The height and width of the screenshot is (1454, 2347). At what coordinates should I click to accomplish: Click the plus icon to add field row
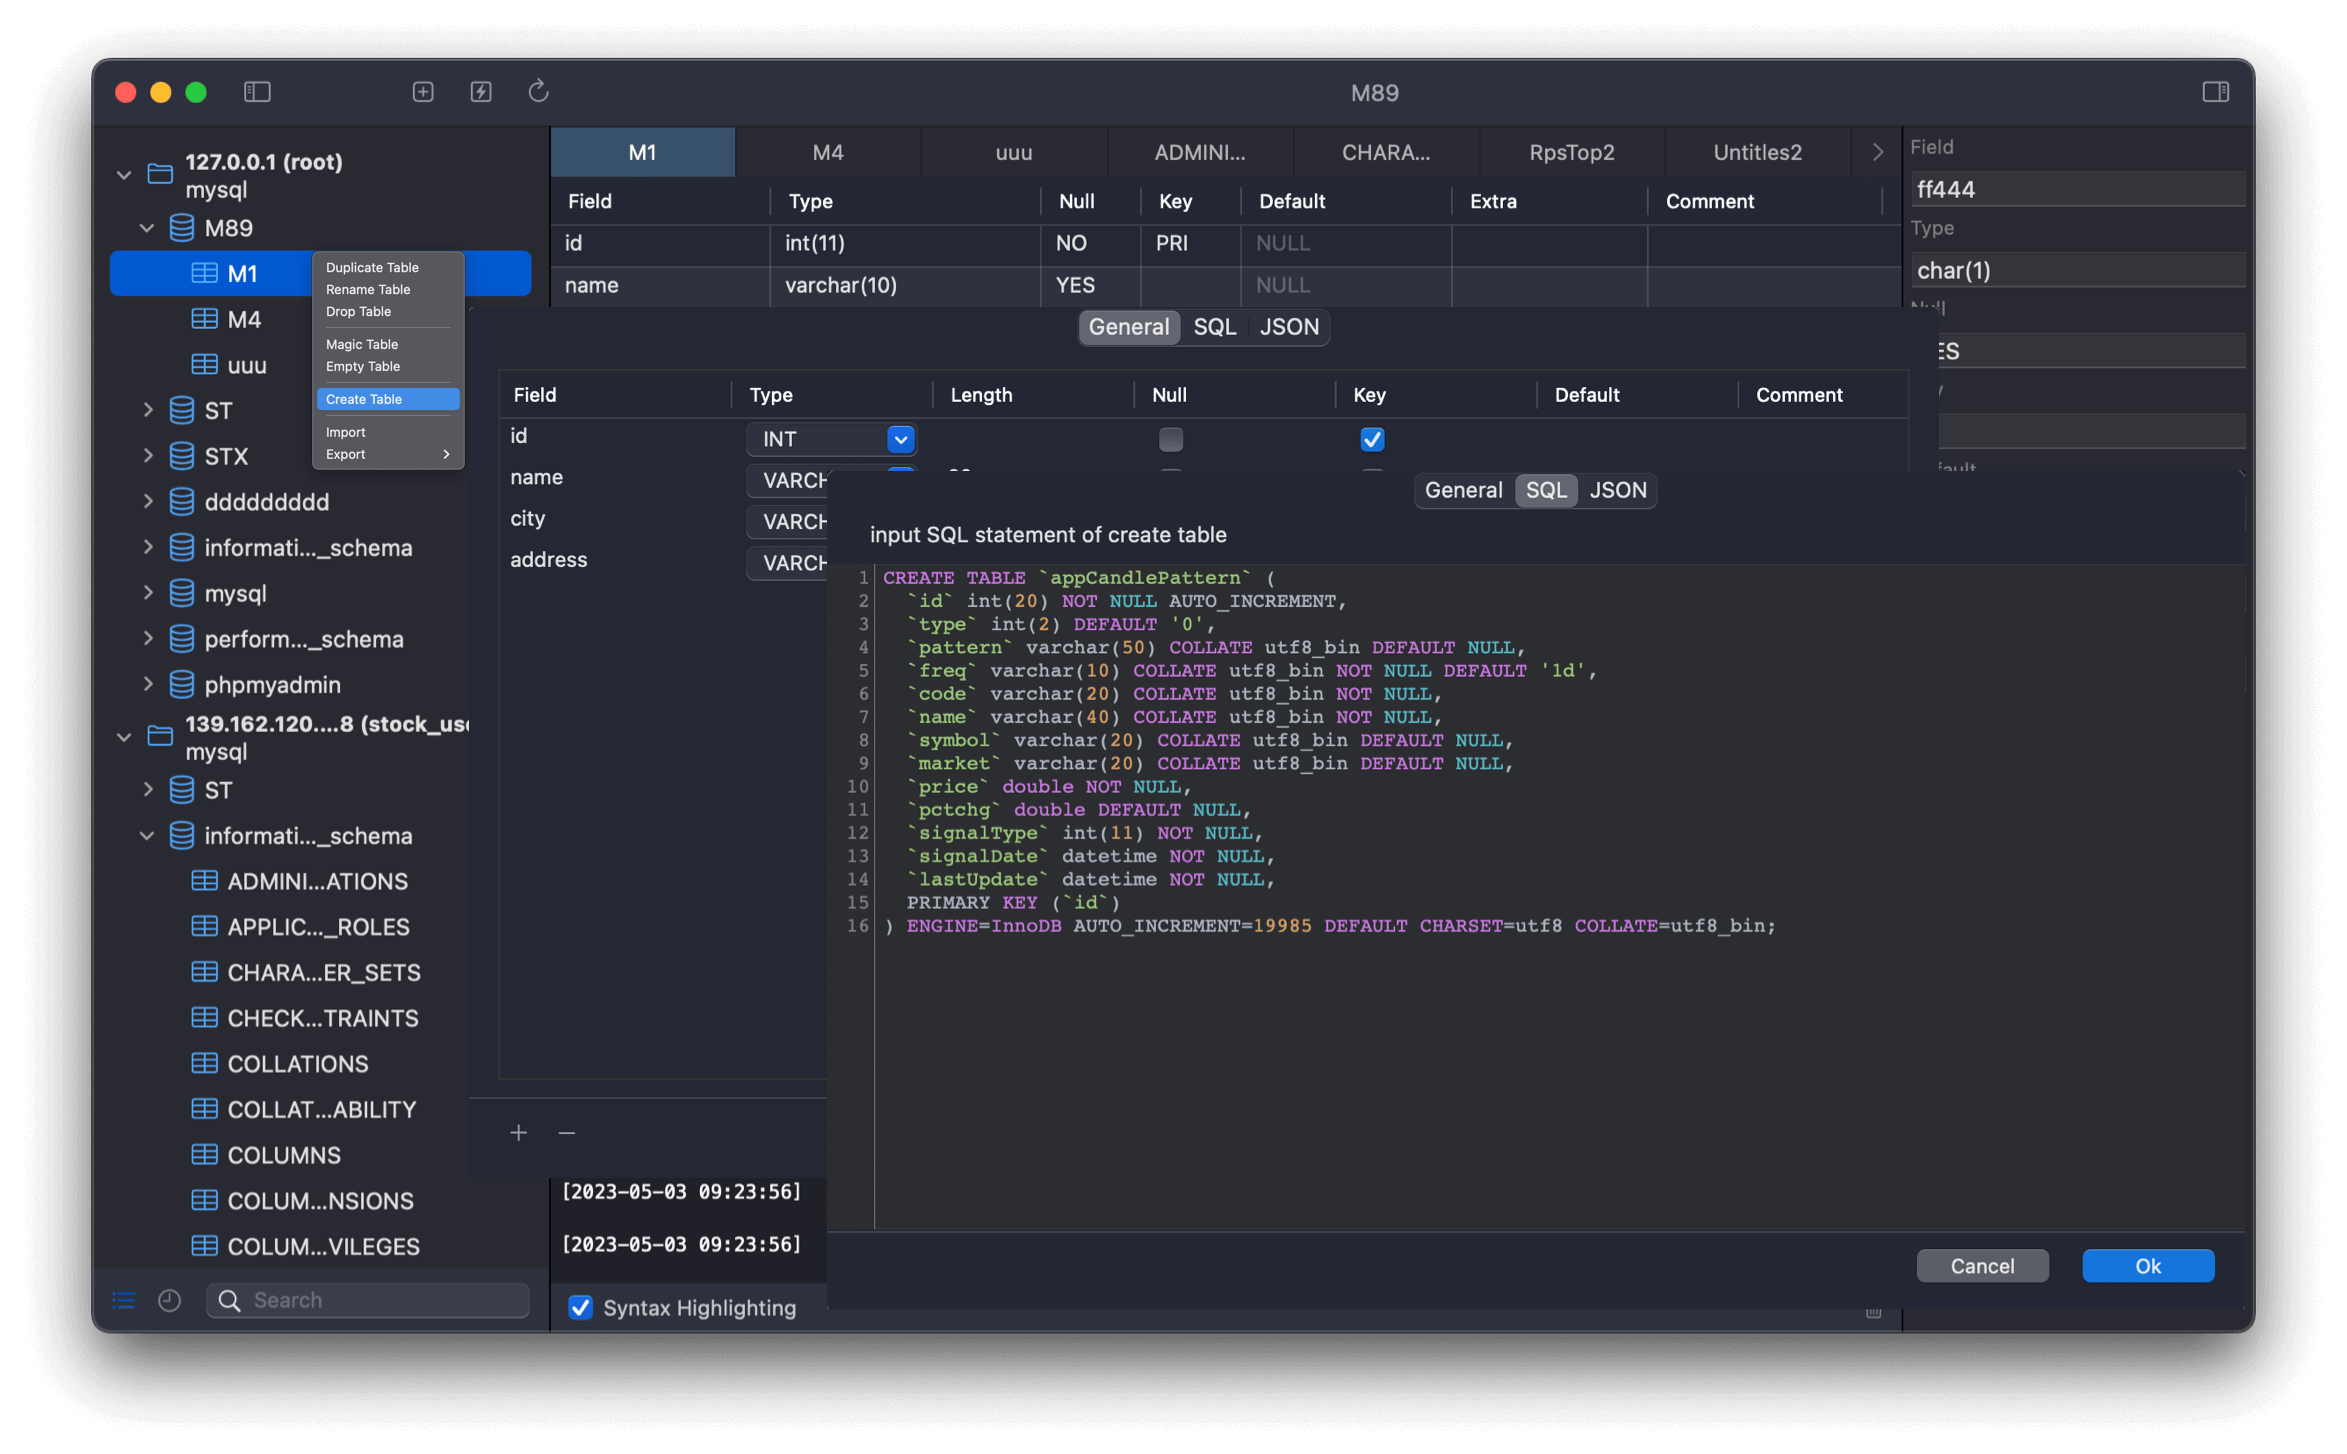(518, 1132)
